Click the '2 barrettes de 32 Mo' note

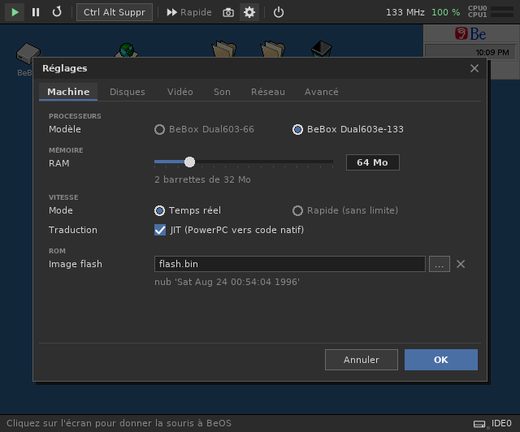[202, 180]
